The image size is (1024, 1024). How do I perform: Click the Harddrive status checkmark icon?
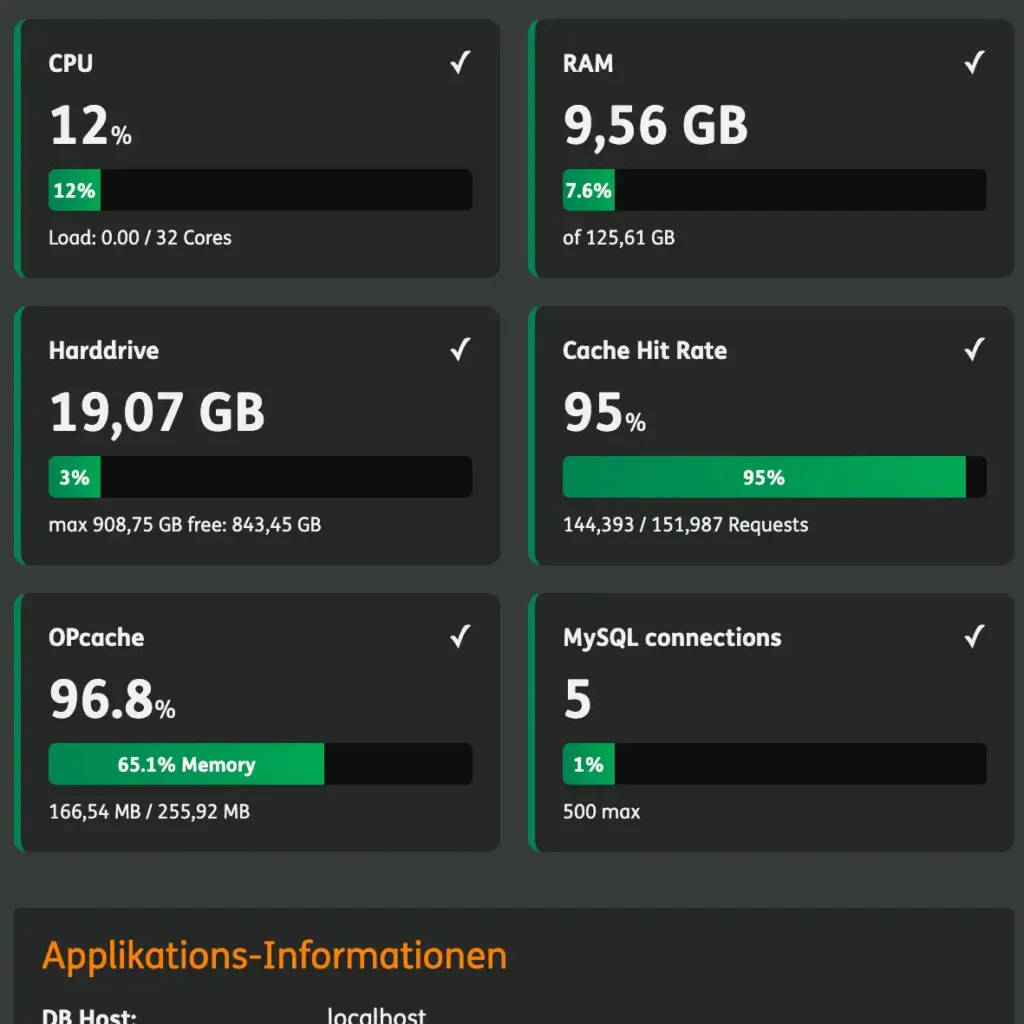tap(460, 350)
